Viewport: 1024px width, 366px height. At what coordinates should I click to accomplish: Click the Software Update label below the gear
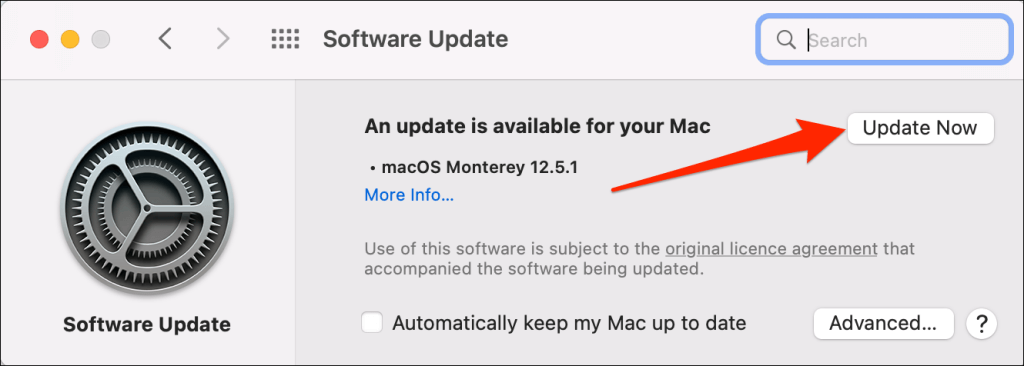pos(147,324)
